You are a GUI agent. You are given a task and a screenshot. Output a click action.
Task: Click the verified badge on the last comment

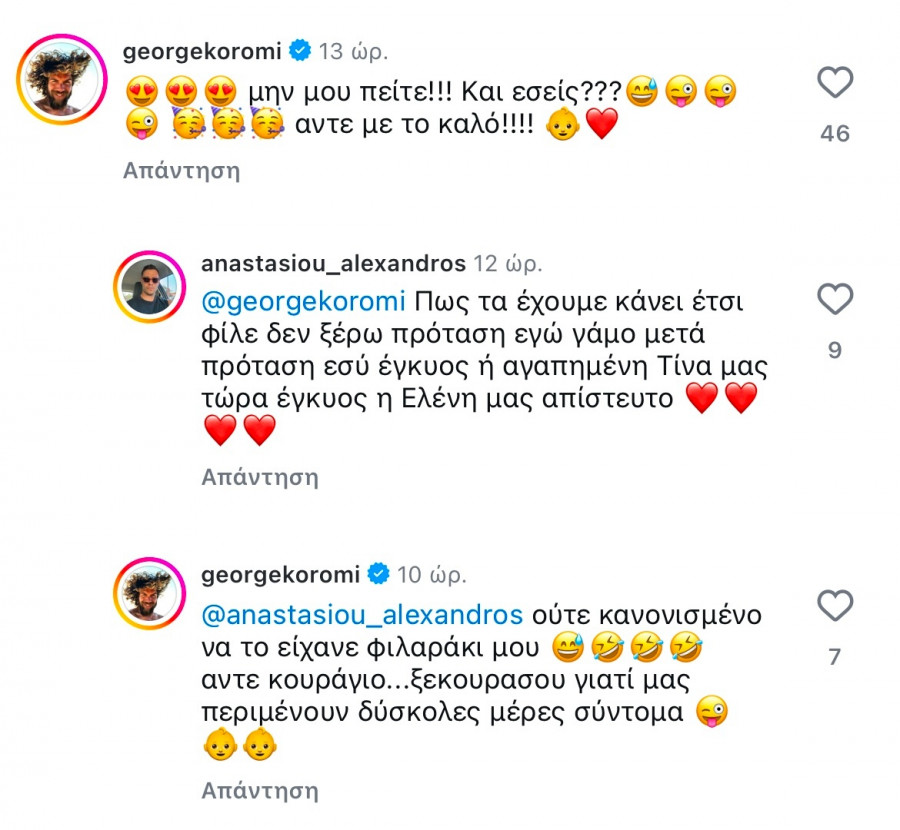coord(378,575)
